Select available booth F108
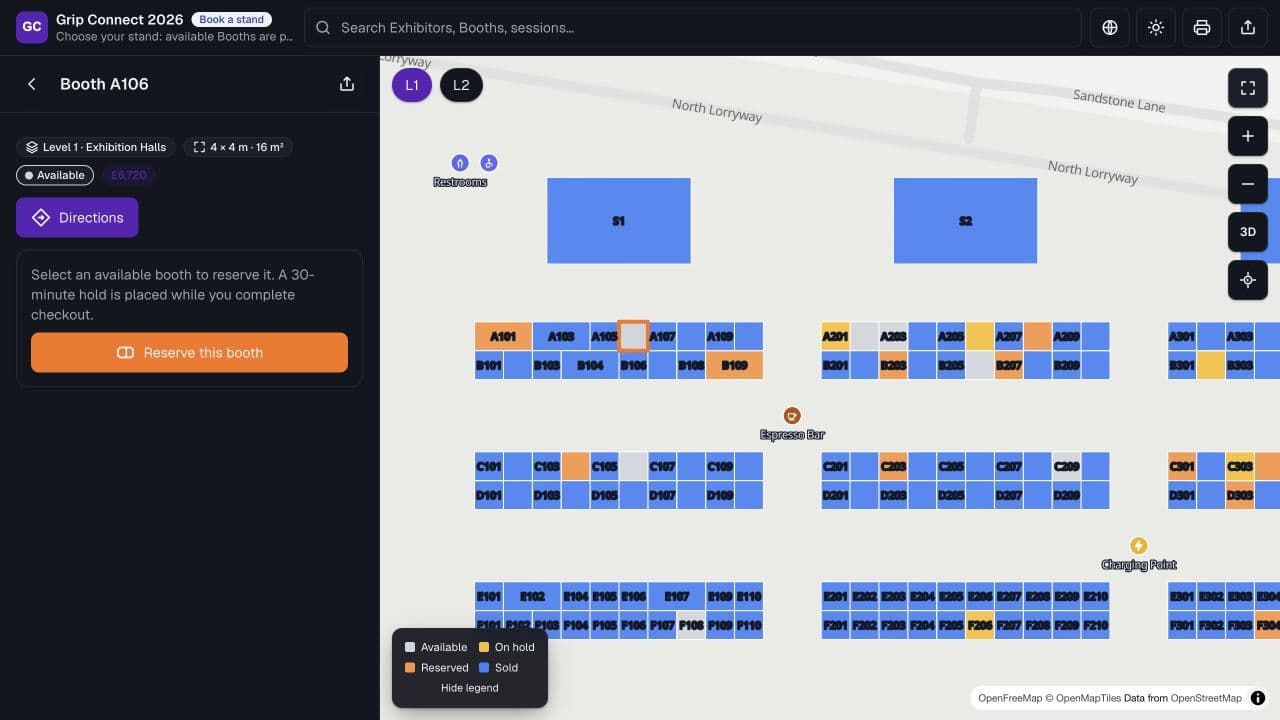The width and height of the screenshot is (1280, 720). pos(691,625)
